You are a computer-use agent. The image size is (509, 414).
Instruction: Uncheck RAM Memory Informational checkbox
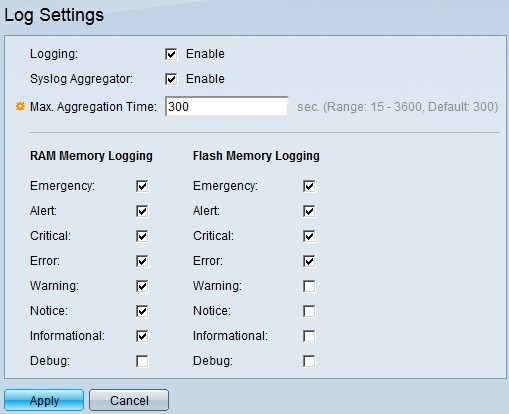click(x=142, y=336)
